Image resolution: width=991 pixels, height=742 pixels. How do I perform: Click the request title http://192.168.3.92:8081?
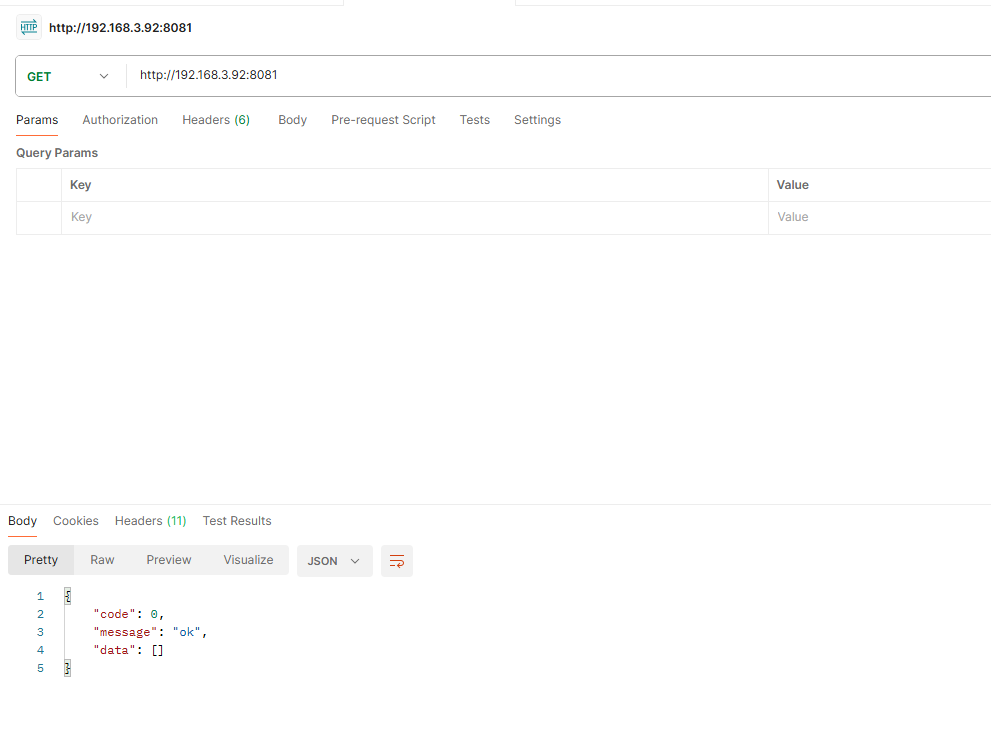point(121,28)
